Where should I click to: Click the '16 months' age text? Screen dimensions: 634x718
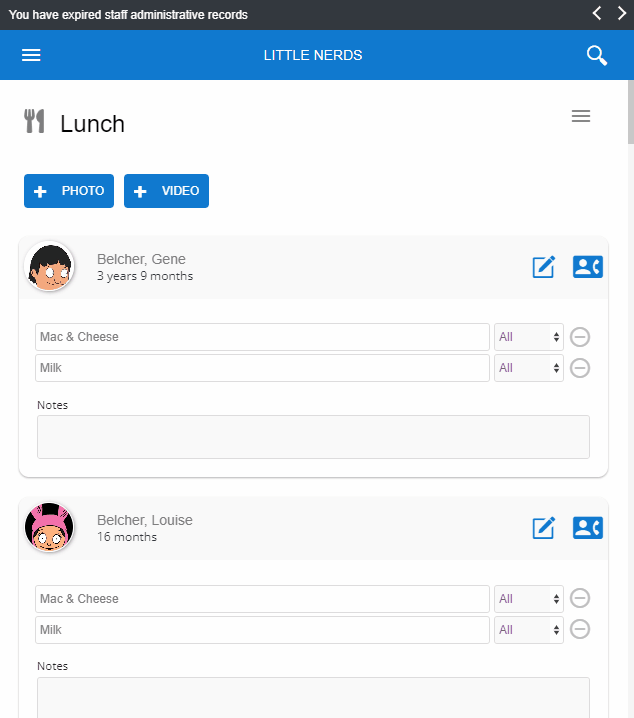pyautogui.click(x=127, y=537)
